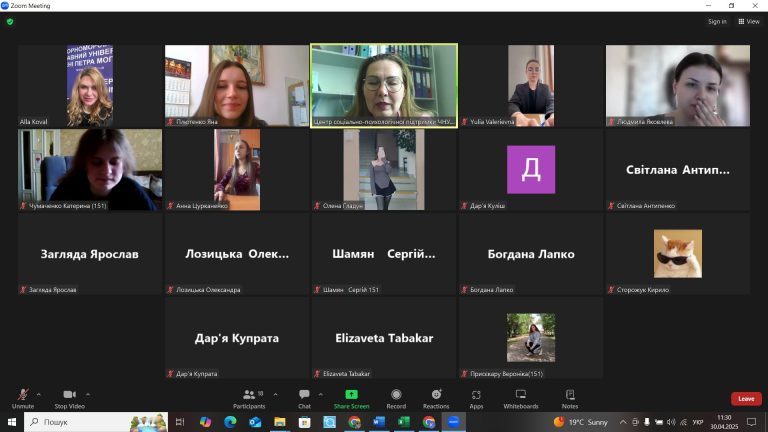
Task: Open the Apps icon
Action: pos(476,397)
